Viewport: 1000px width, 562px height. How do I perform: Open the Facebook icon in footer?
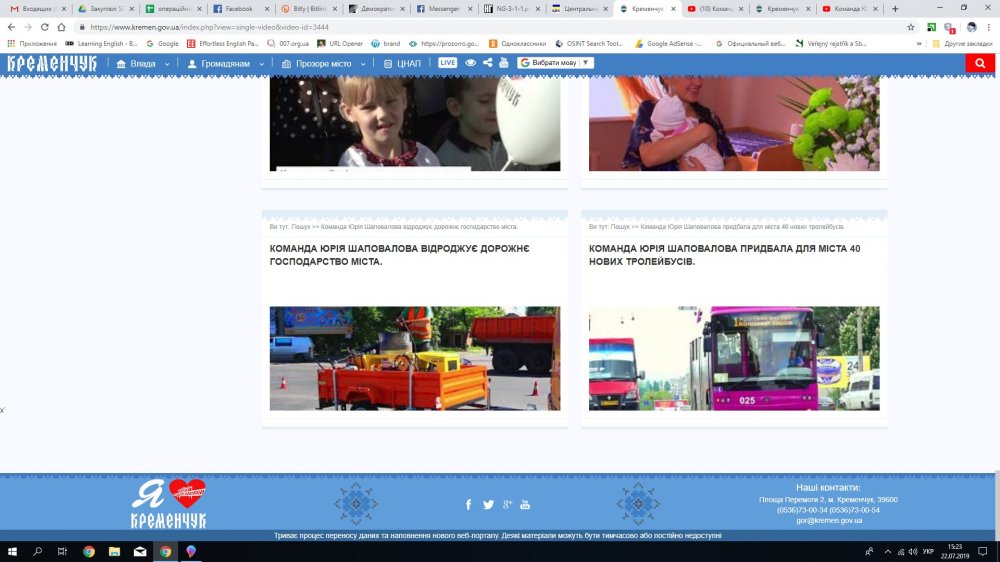(469, 505)
